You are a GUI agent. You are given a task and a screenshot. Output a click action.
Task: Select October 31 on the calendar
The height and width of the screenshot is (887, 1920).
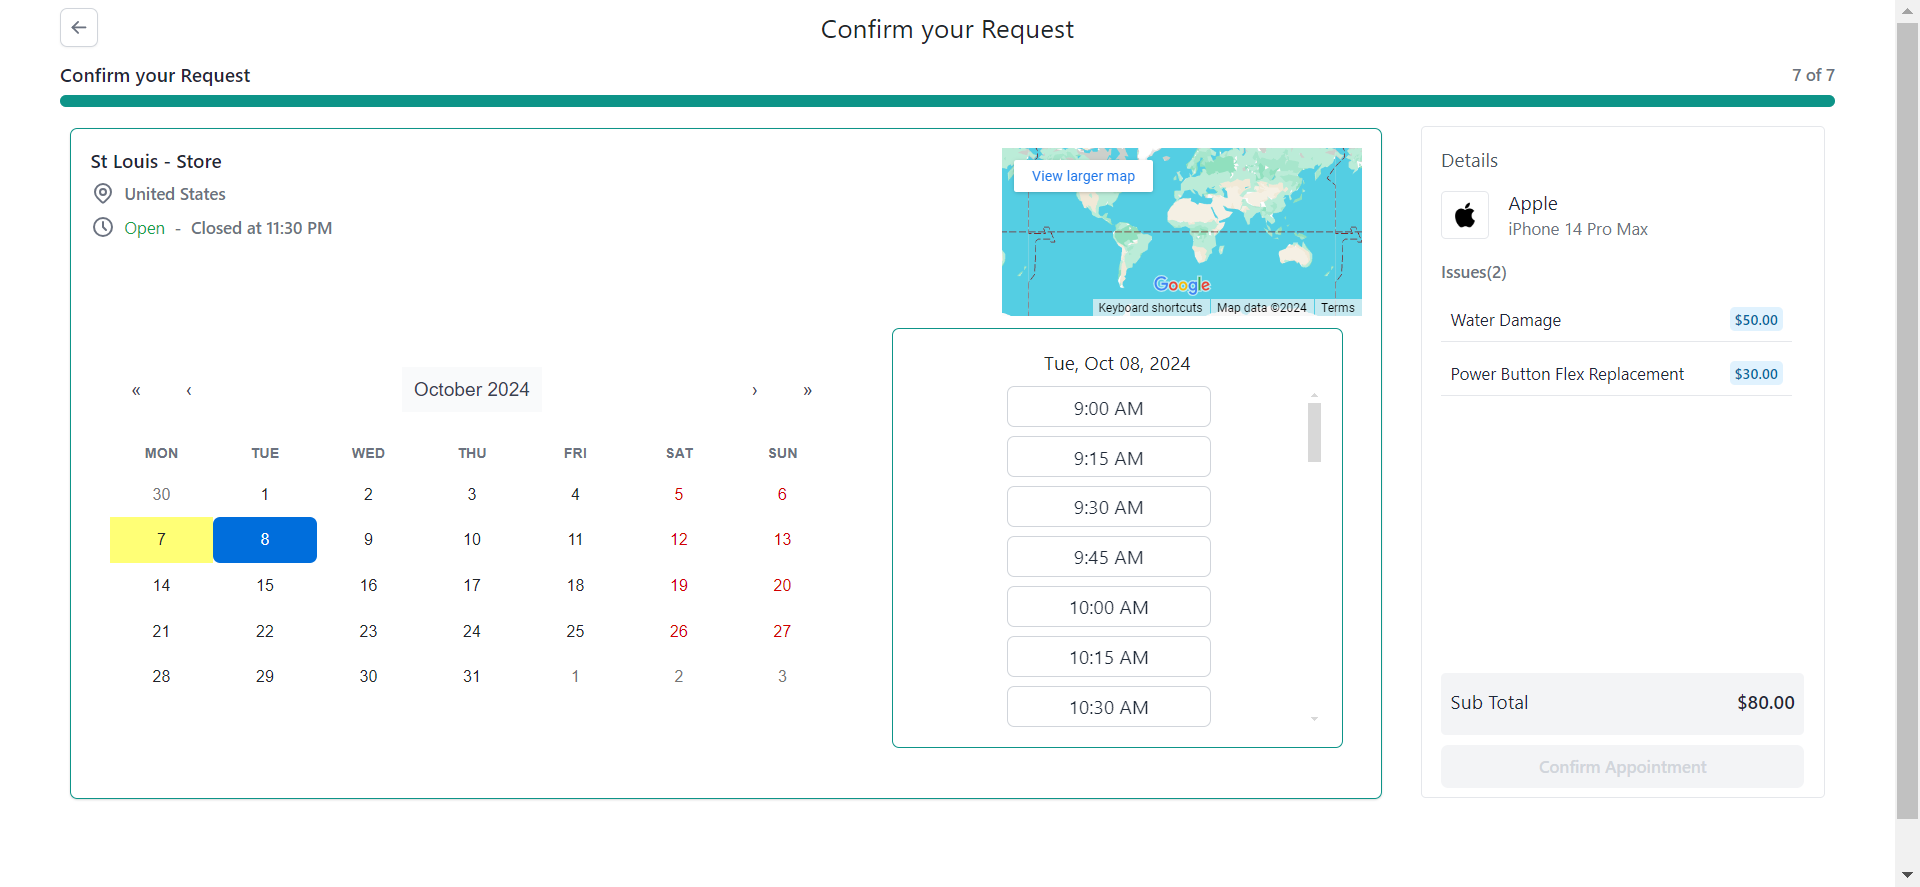[x=472, y=676]
